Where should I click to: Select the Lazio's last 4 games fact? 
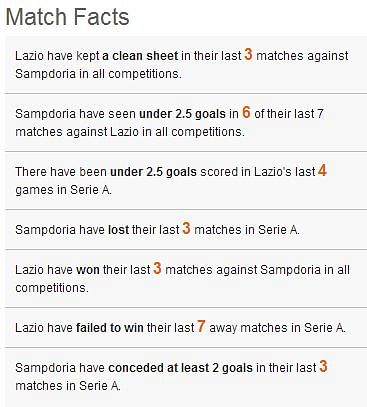(x=186, y=181)
